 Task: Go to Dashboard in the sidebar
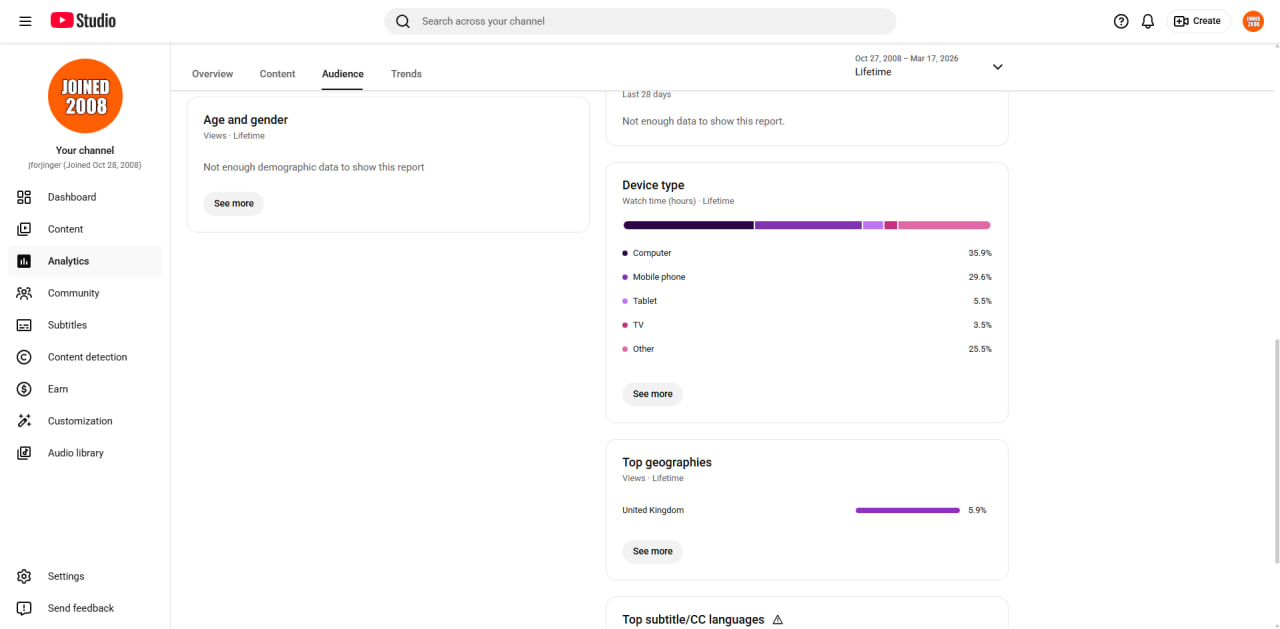(85, 197)
